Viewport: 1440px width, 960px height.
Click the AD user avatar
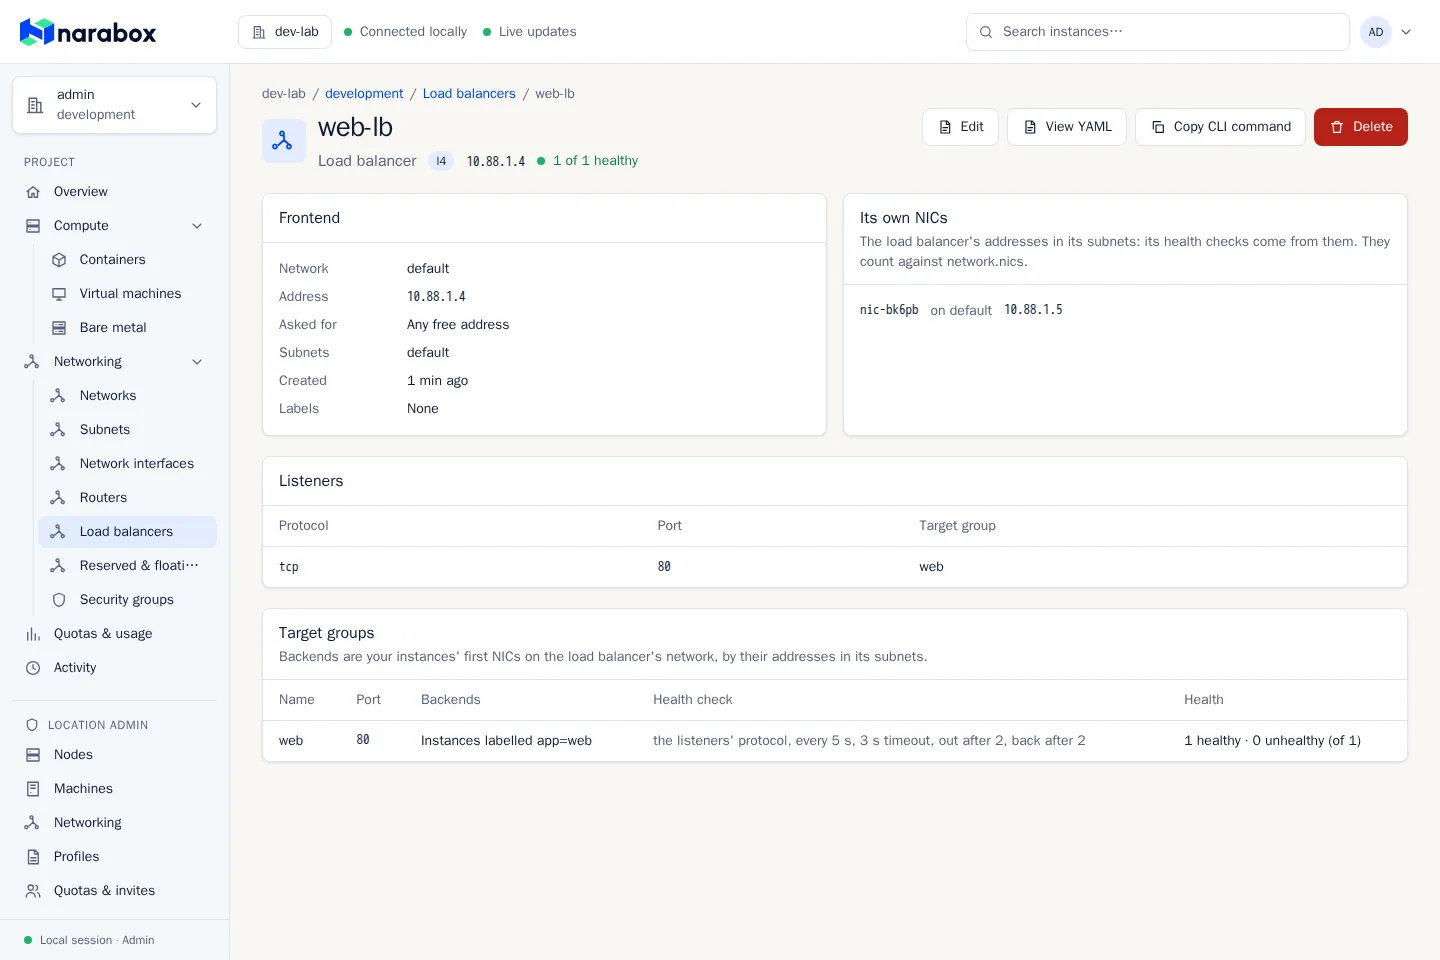[x=1376, y=32]
